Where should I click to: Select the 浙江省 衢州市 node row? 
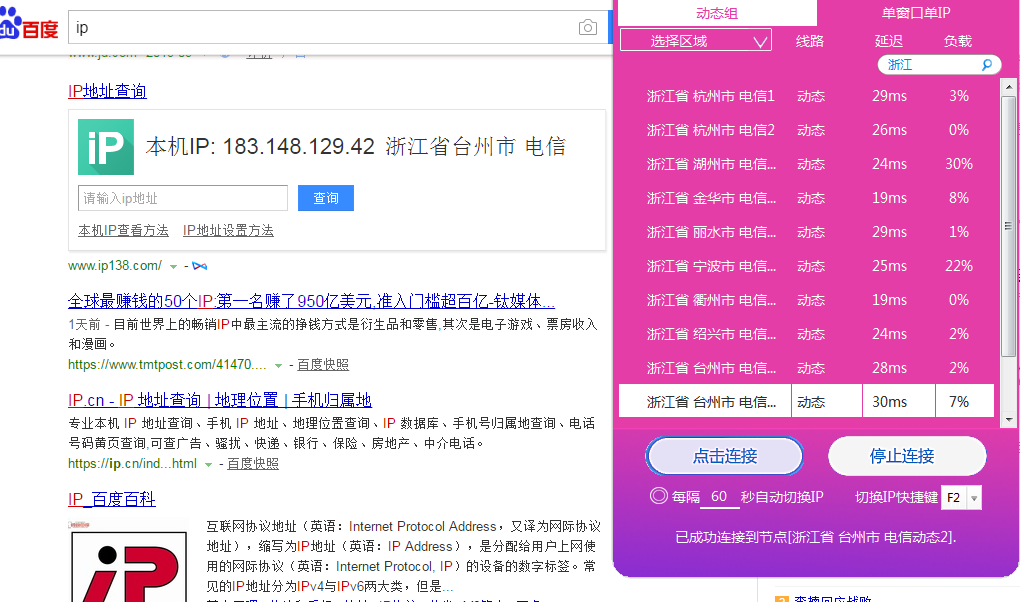(x=807, y=300)
